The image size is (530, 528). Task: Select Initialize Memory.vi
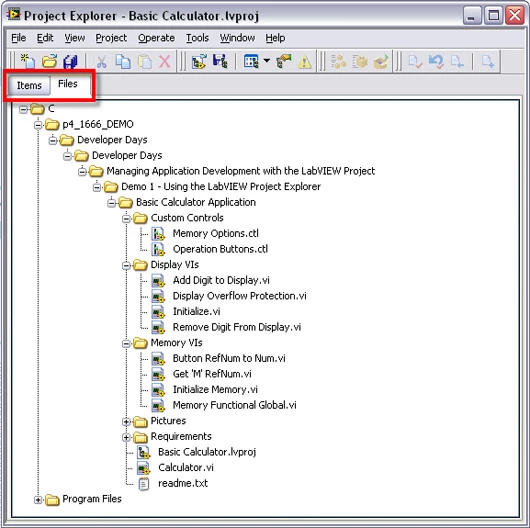pyautogui.click(x=215, y=389)
